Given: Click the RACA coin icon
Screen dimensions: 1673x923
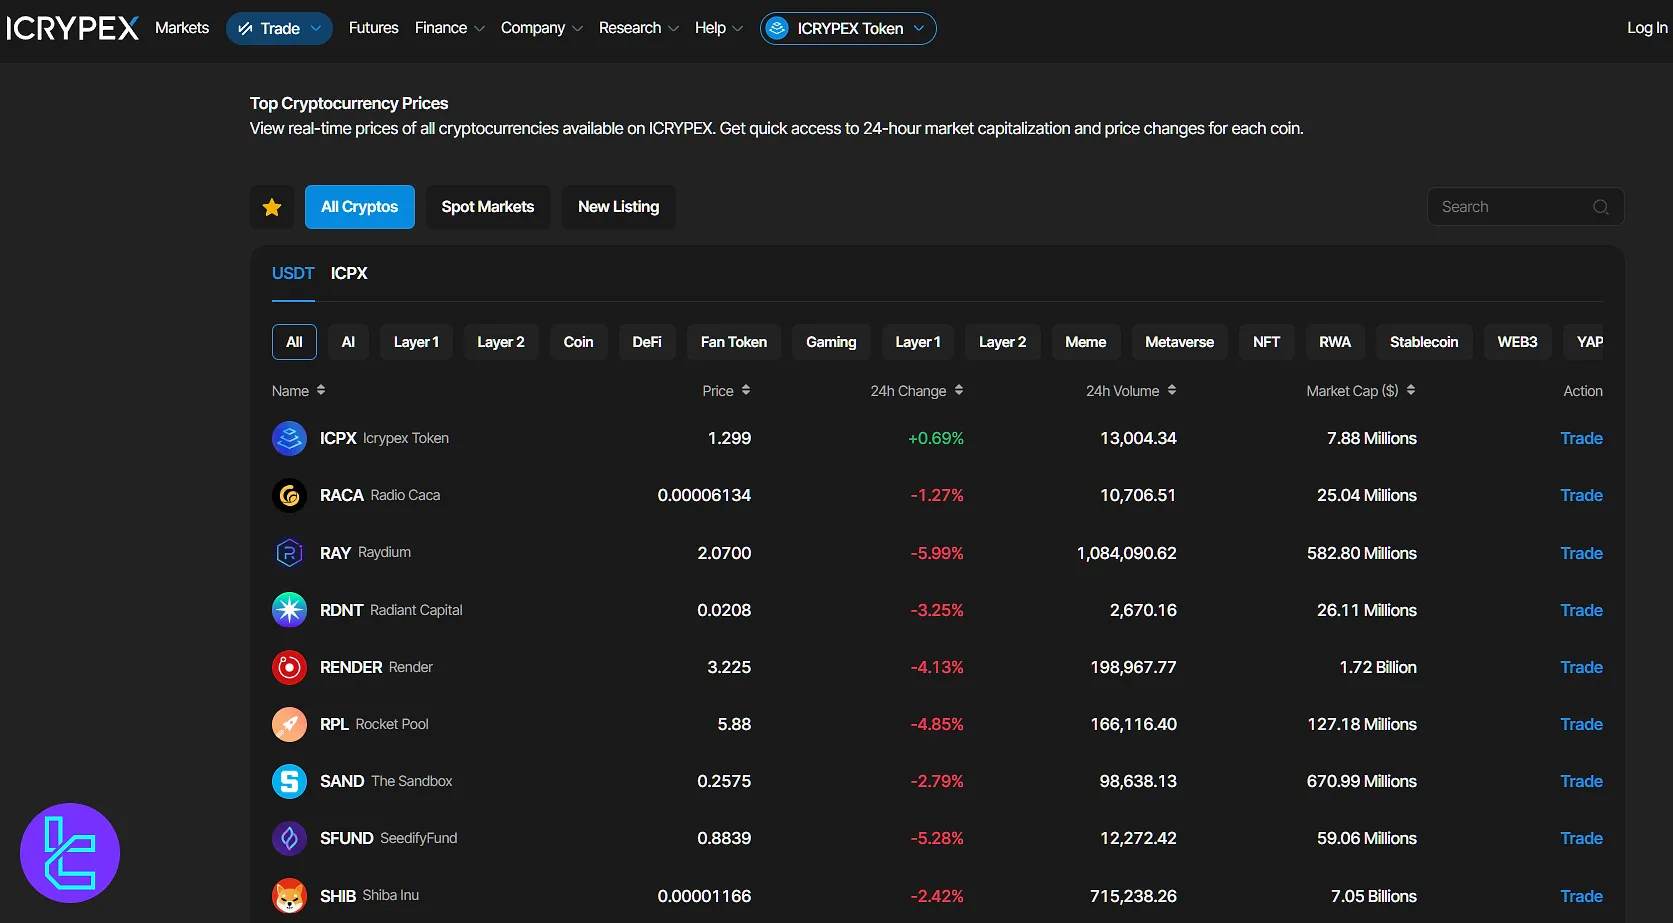Looking at the screenshot, I should (x=289, y=495).
